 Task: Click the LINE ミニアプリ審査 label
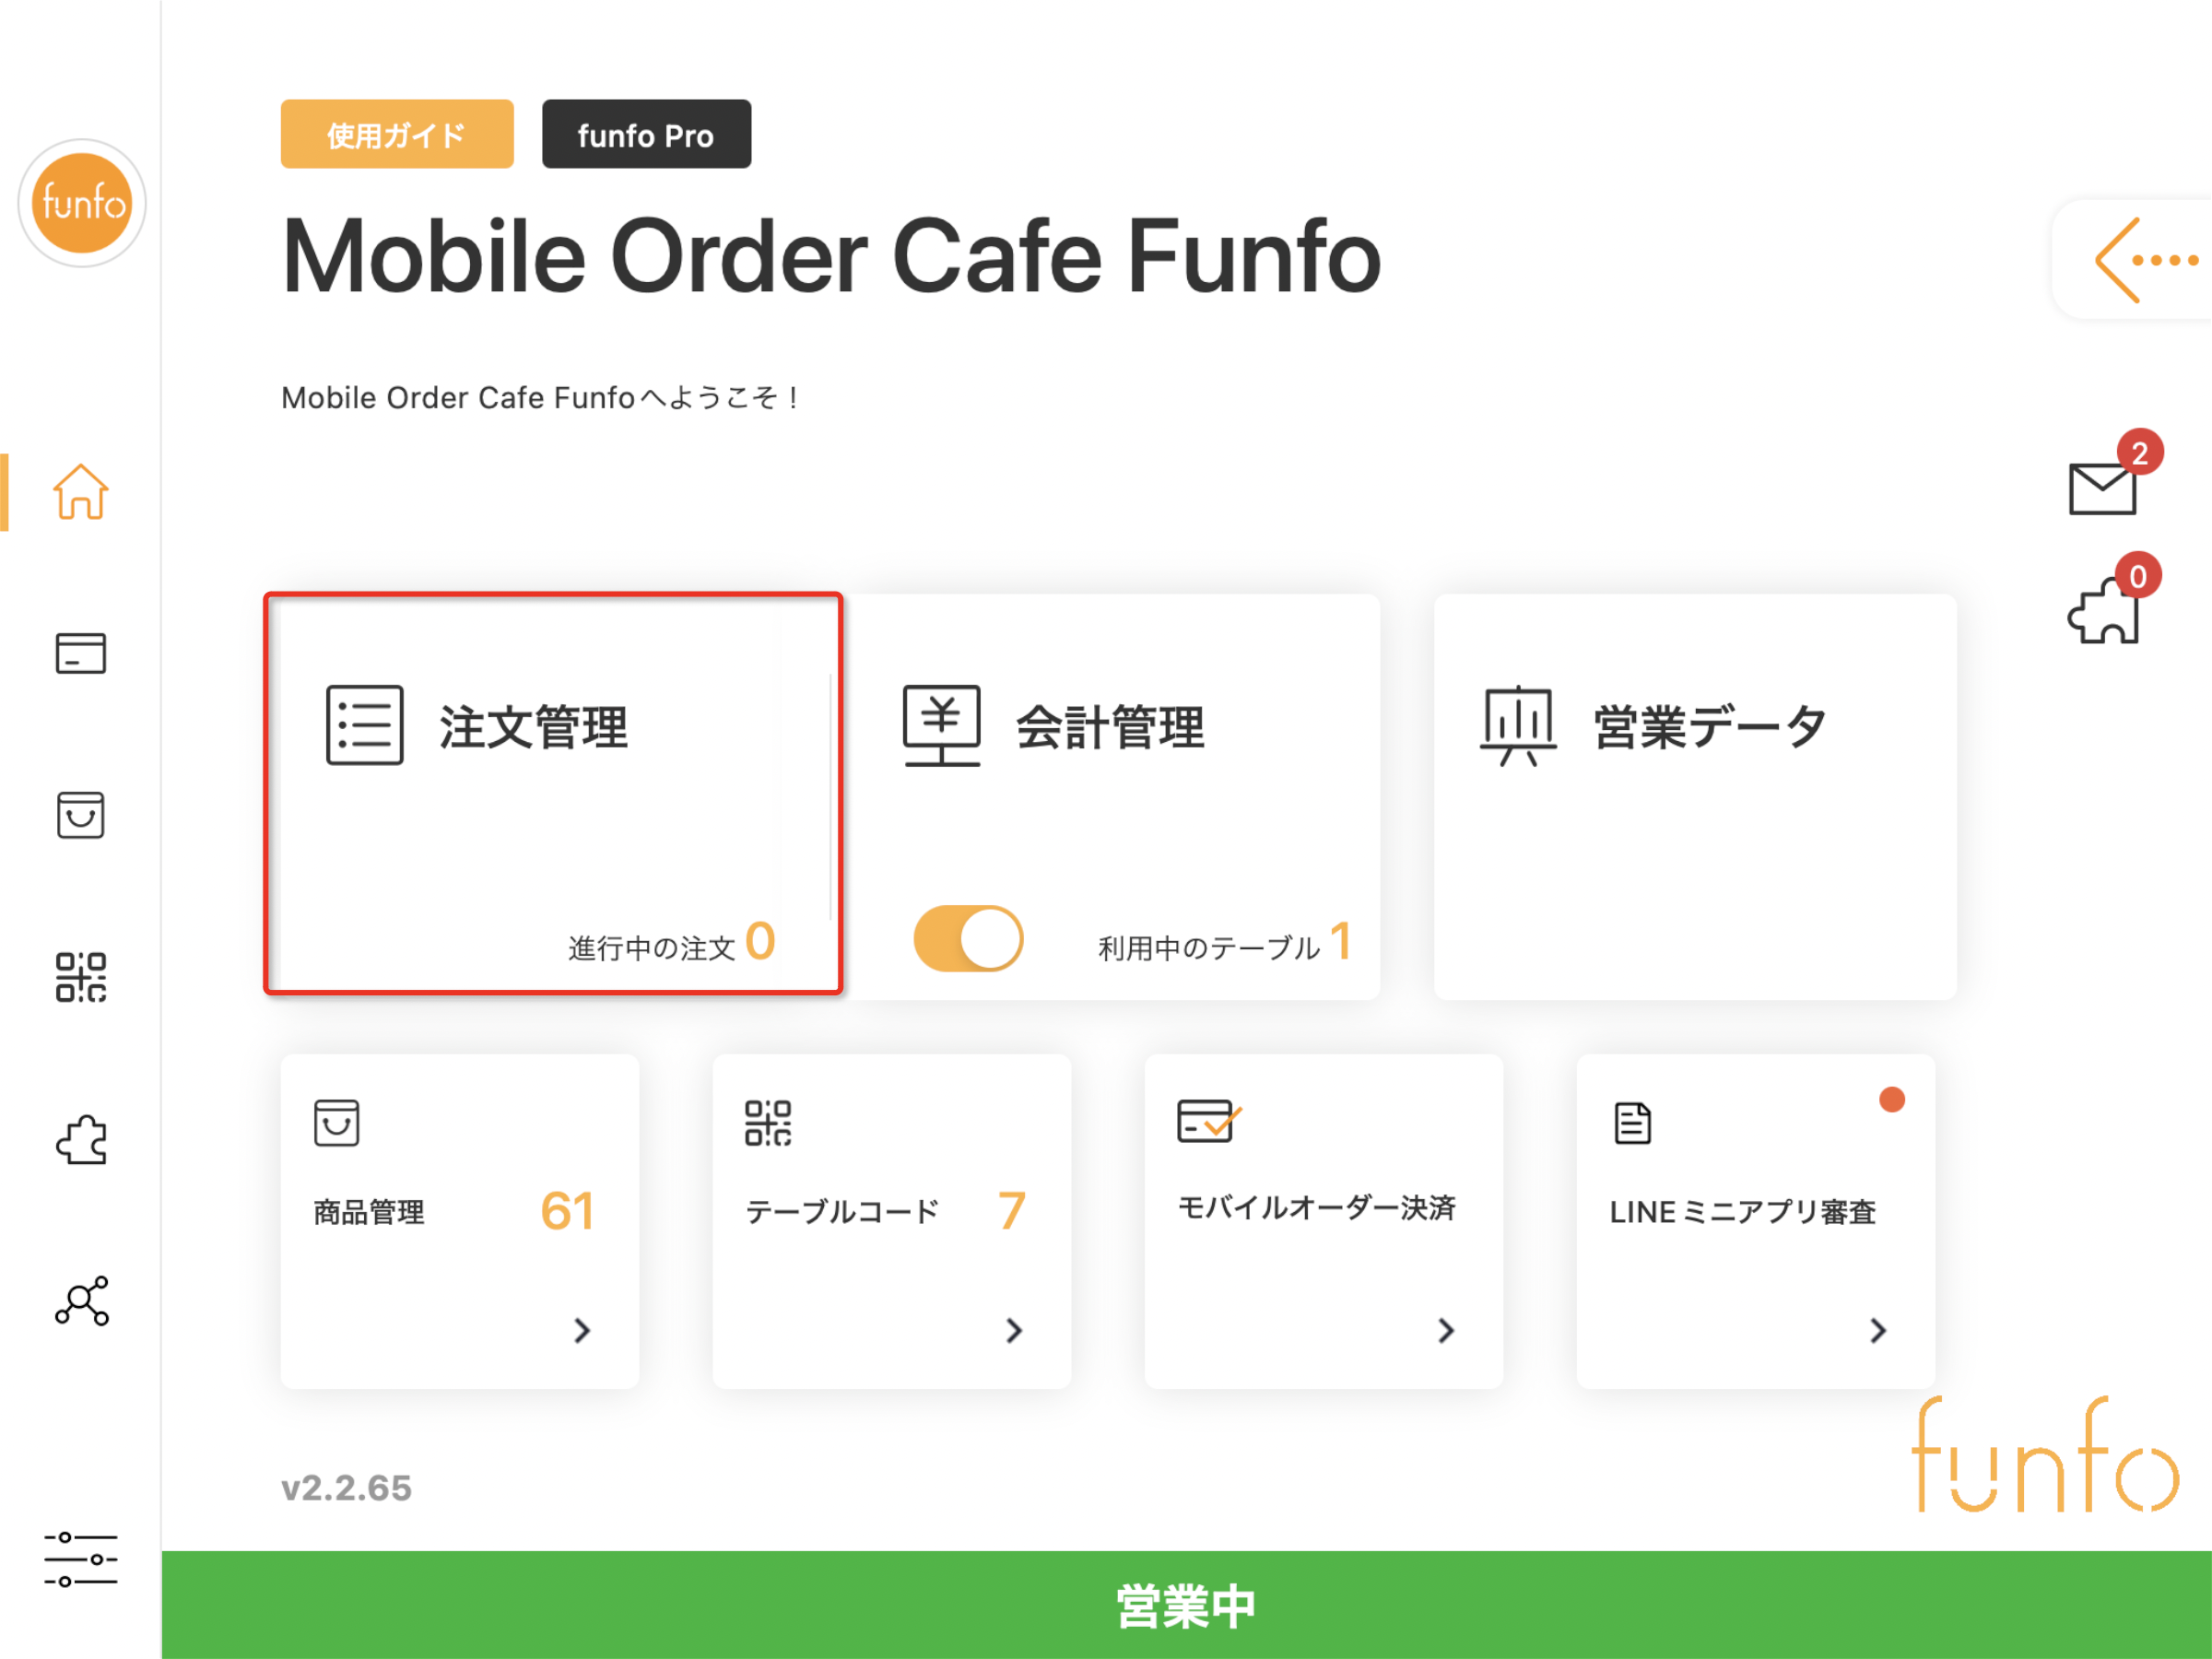1743,1212
